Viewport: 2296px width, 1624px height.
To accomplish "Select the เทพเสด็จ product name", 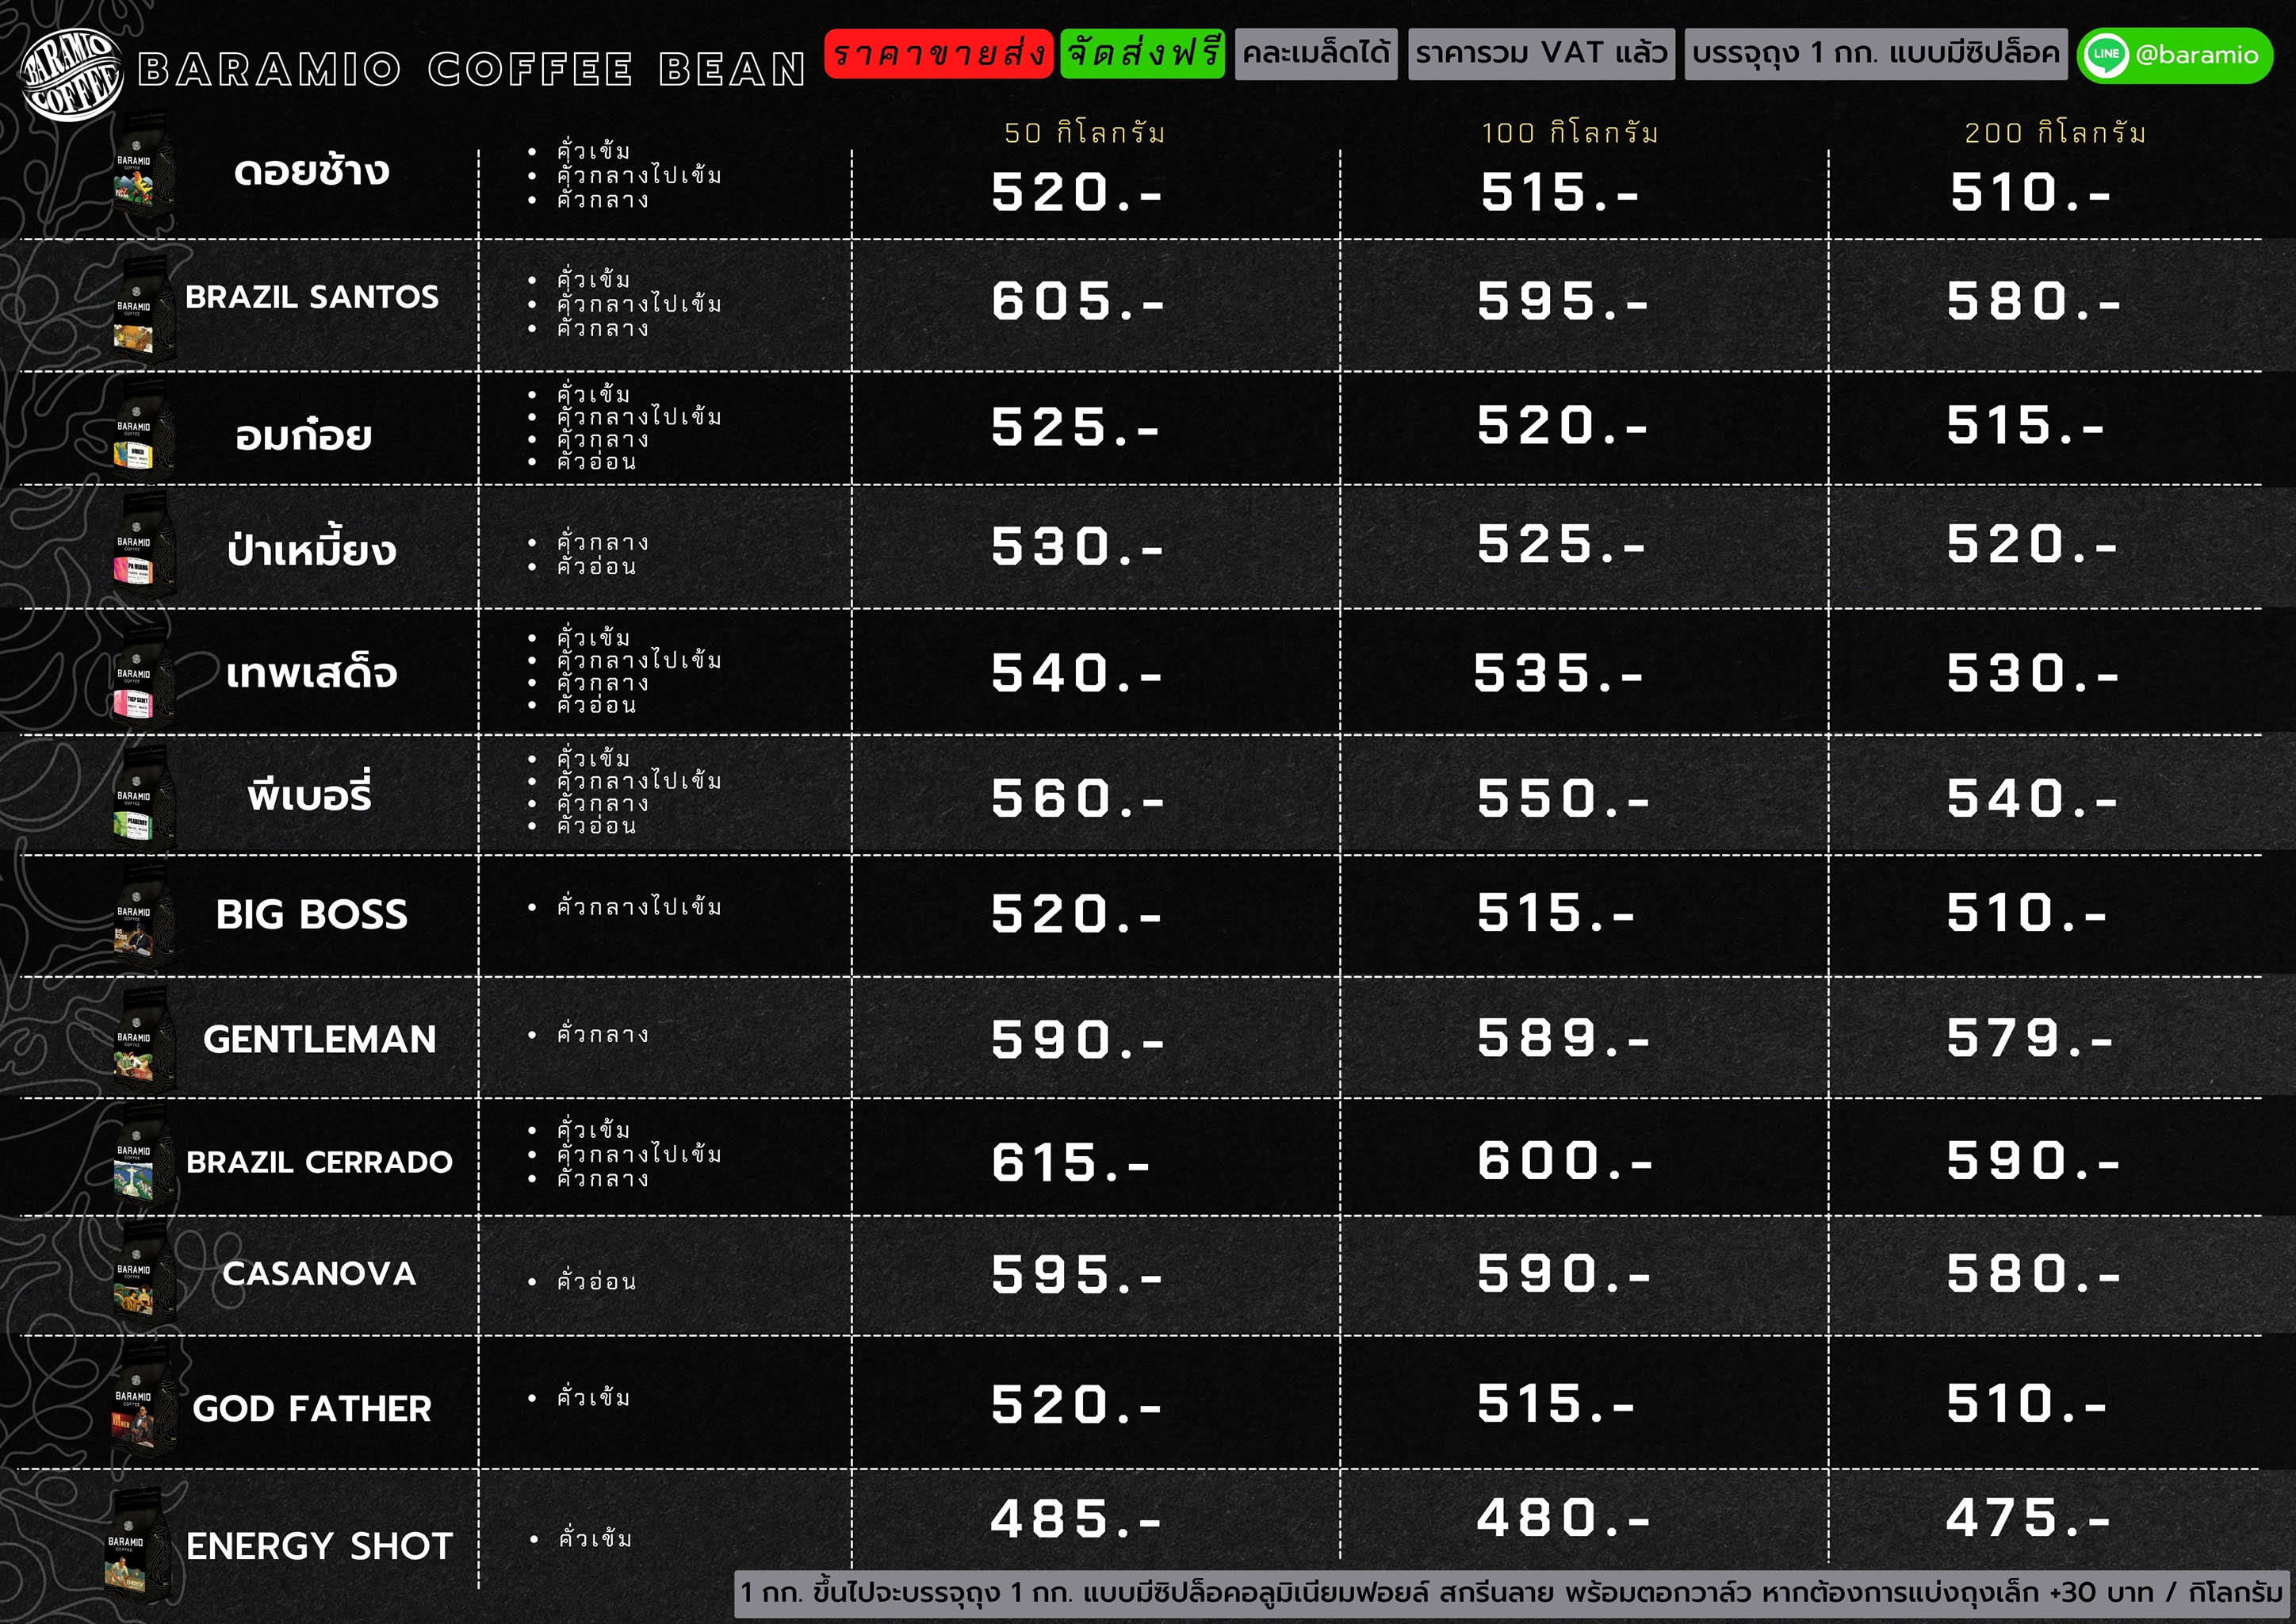I will [x=311, y=672].
